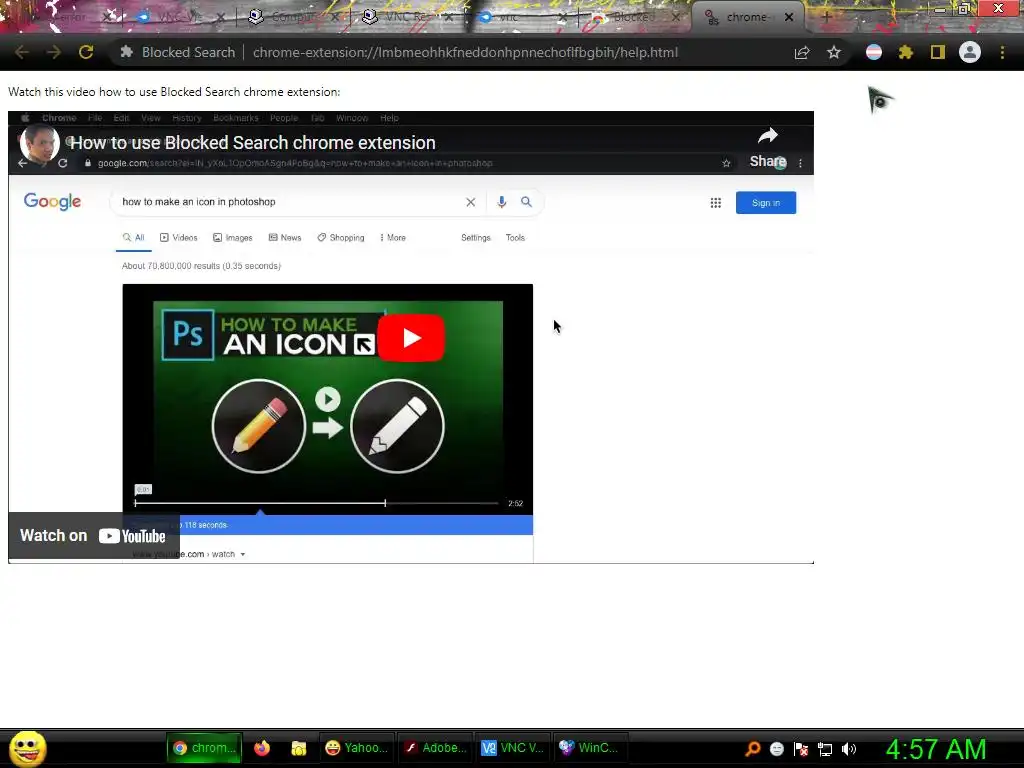The height and width of the screenshot is (768, 1024).
Task: Open the Chrome three-dot menu
Action: click(x=1002, y=52)
